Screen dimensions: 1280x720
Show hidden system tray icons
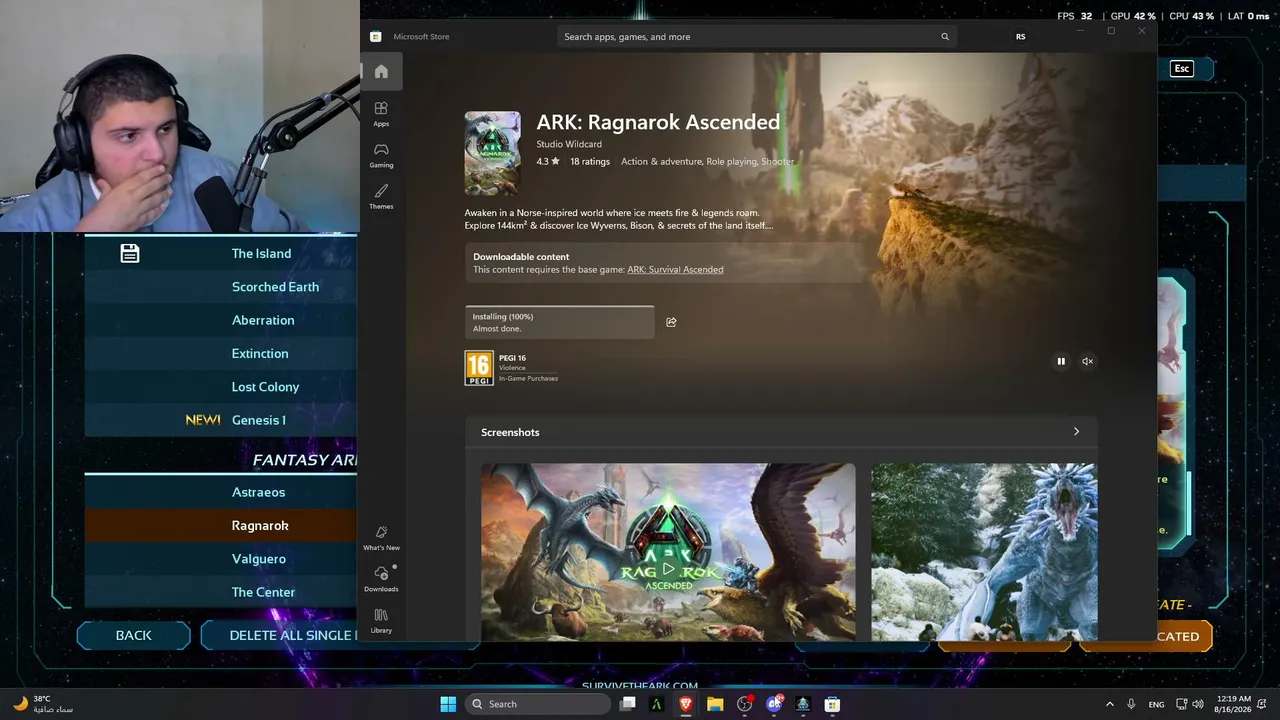tap(1109, 704)
